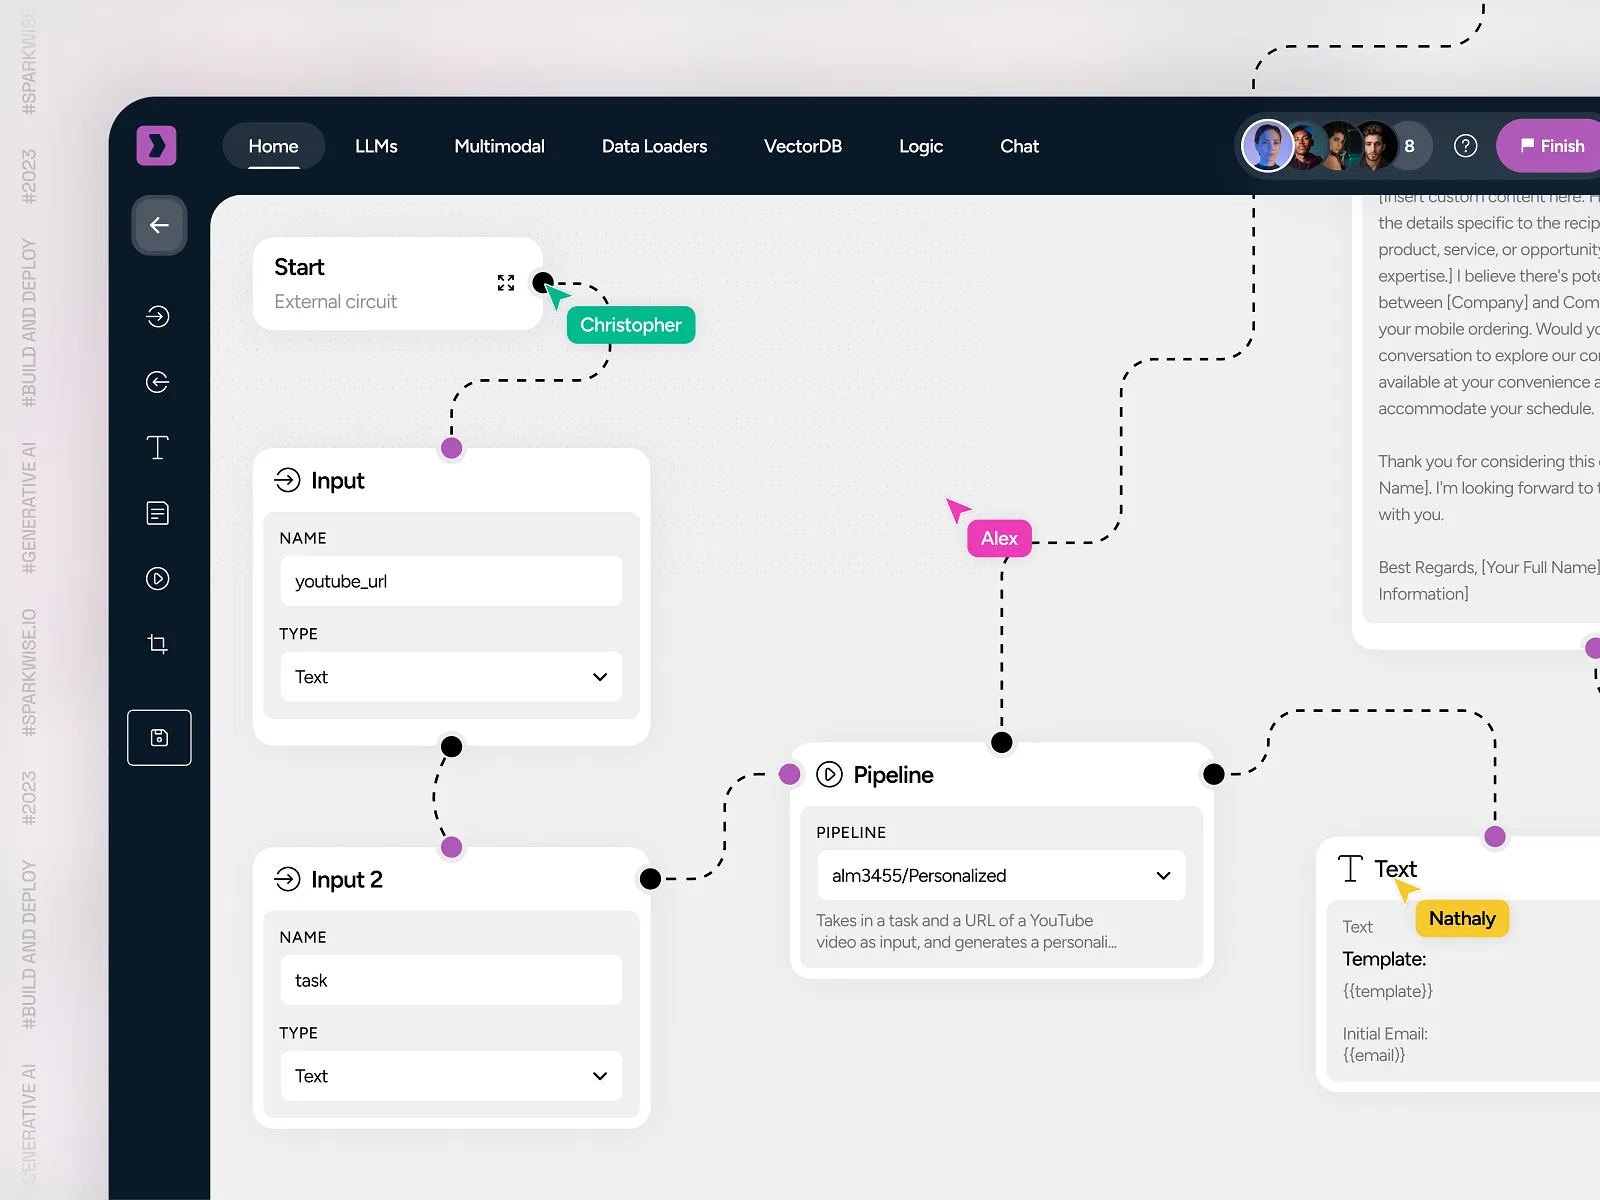
Task: Click the fourth collaborator avatar
Action: (x=1376, y=146)
